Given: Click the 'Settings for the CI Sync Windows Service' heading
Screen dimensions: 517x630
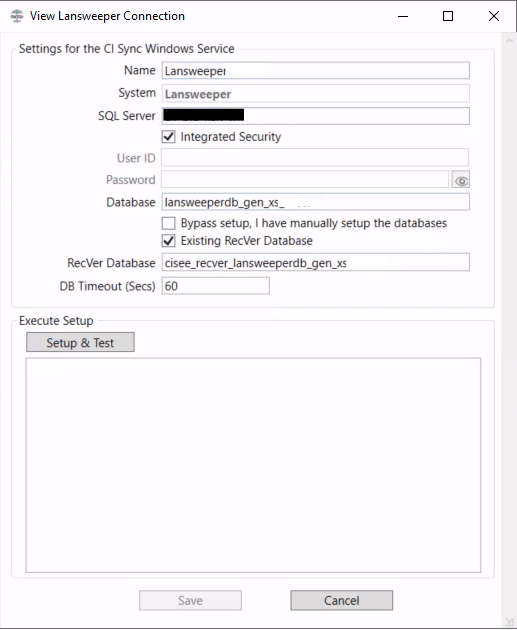Looking at the screenshot, I should tap(127, 49).
